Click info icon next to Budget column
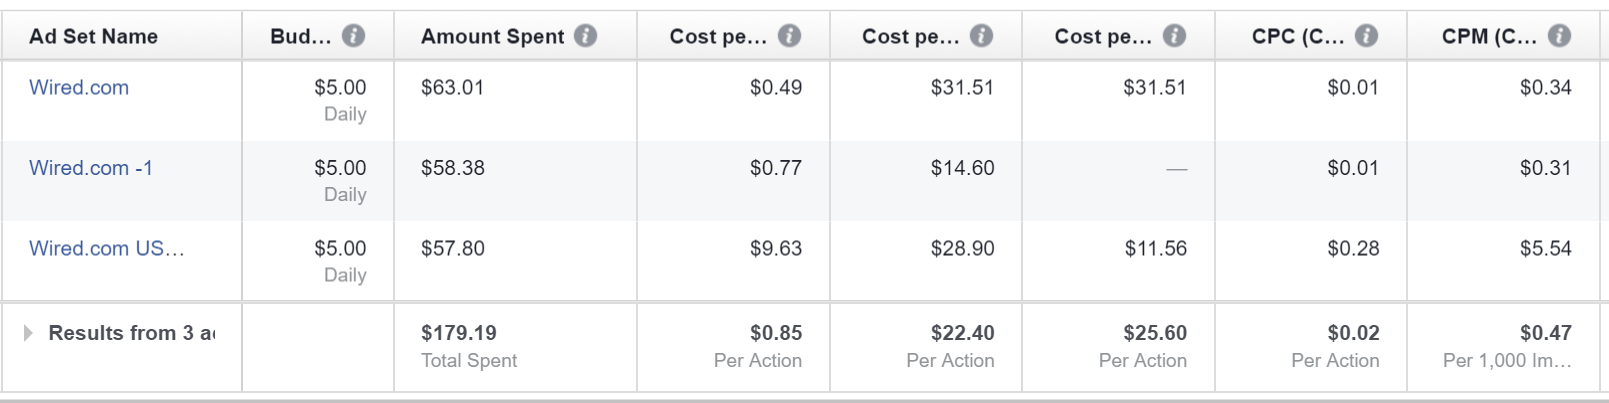1609x403 pixels. [x=353, y=36]
